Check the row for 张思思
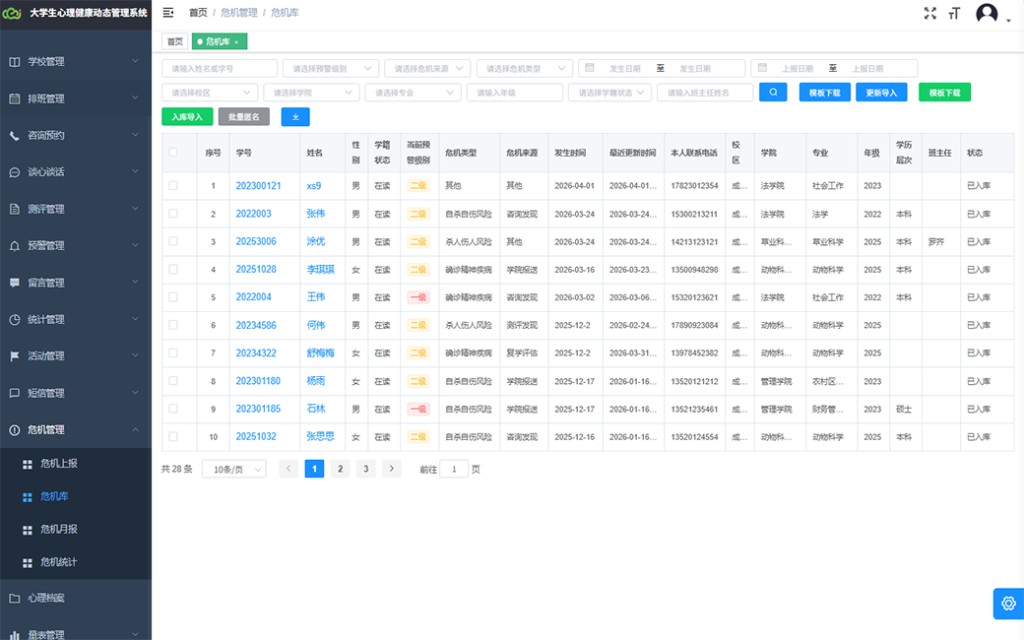The image size is (1024, 640). (173, 436)
